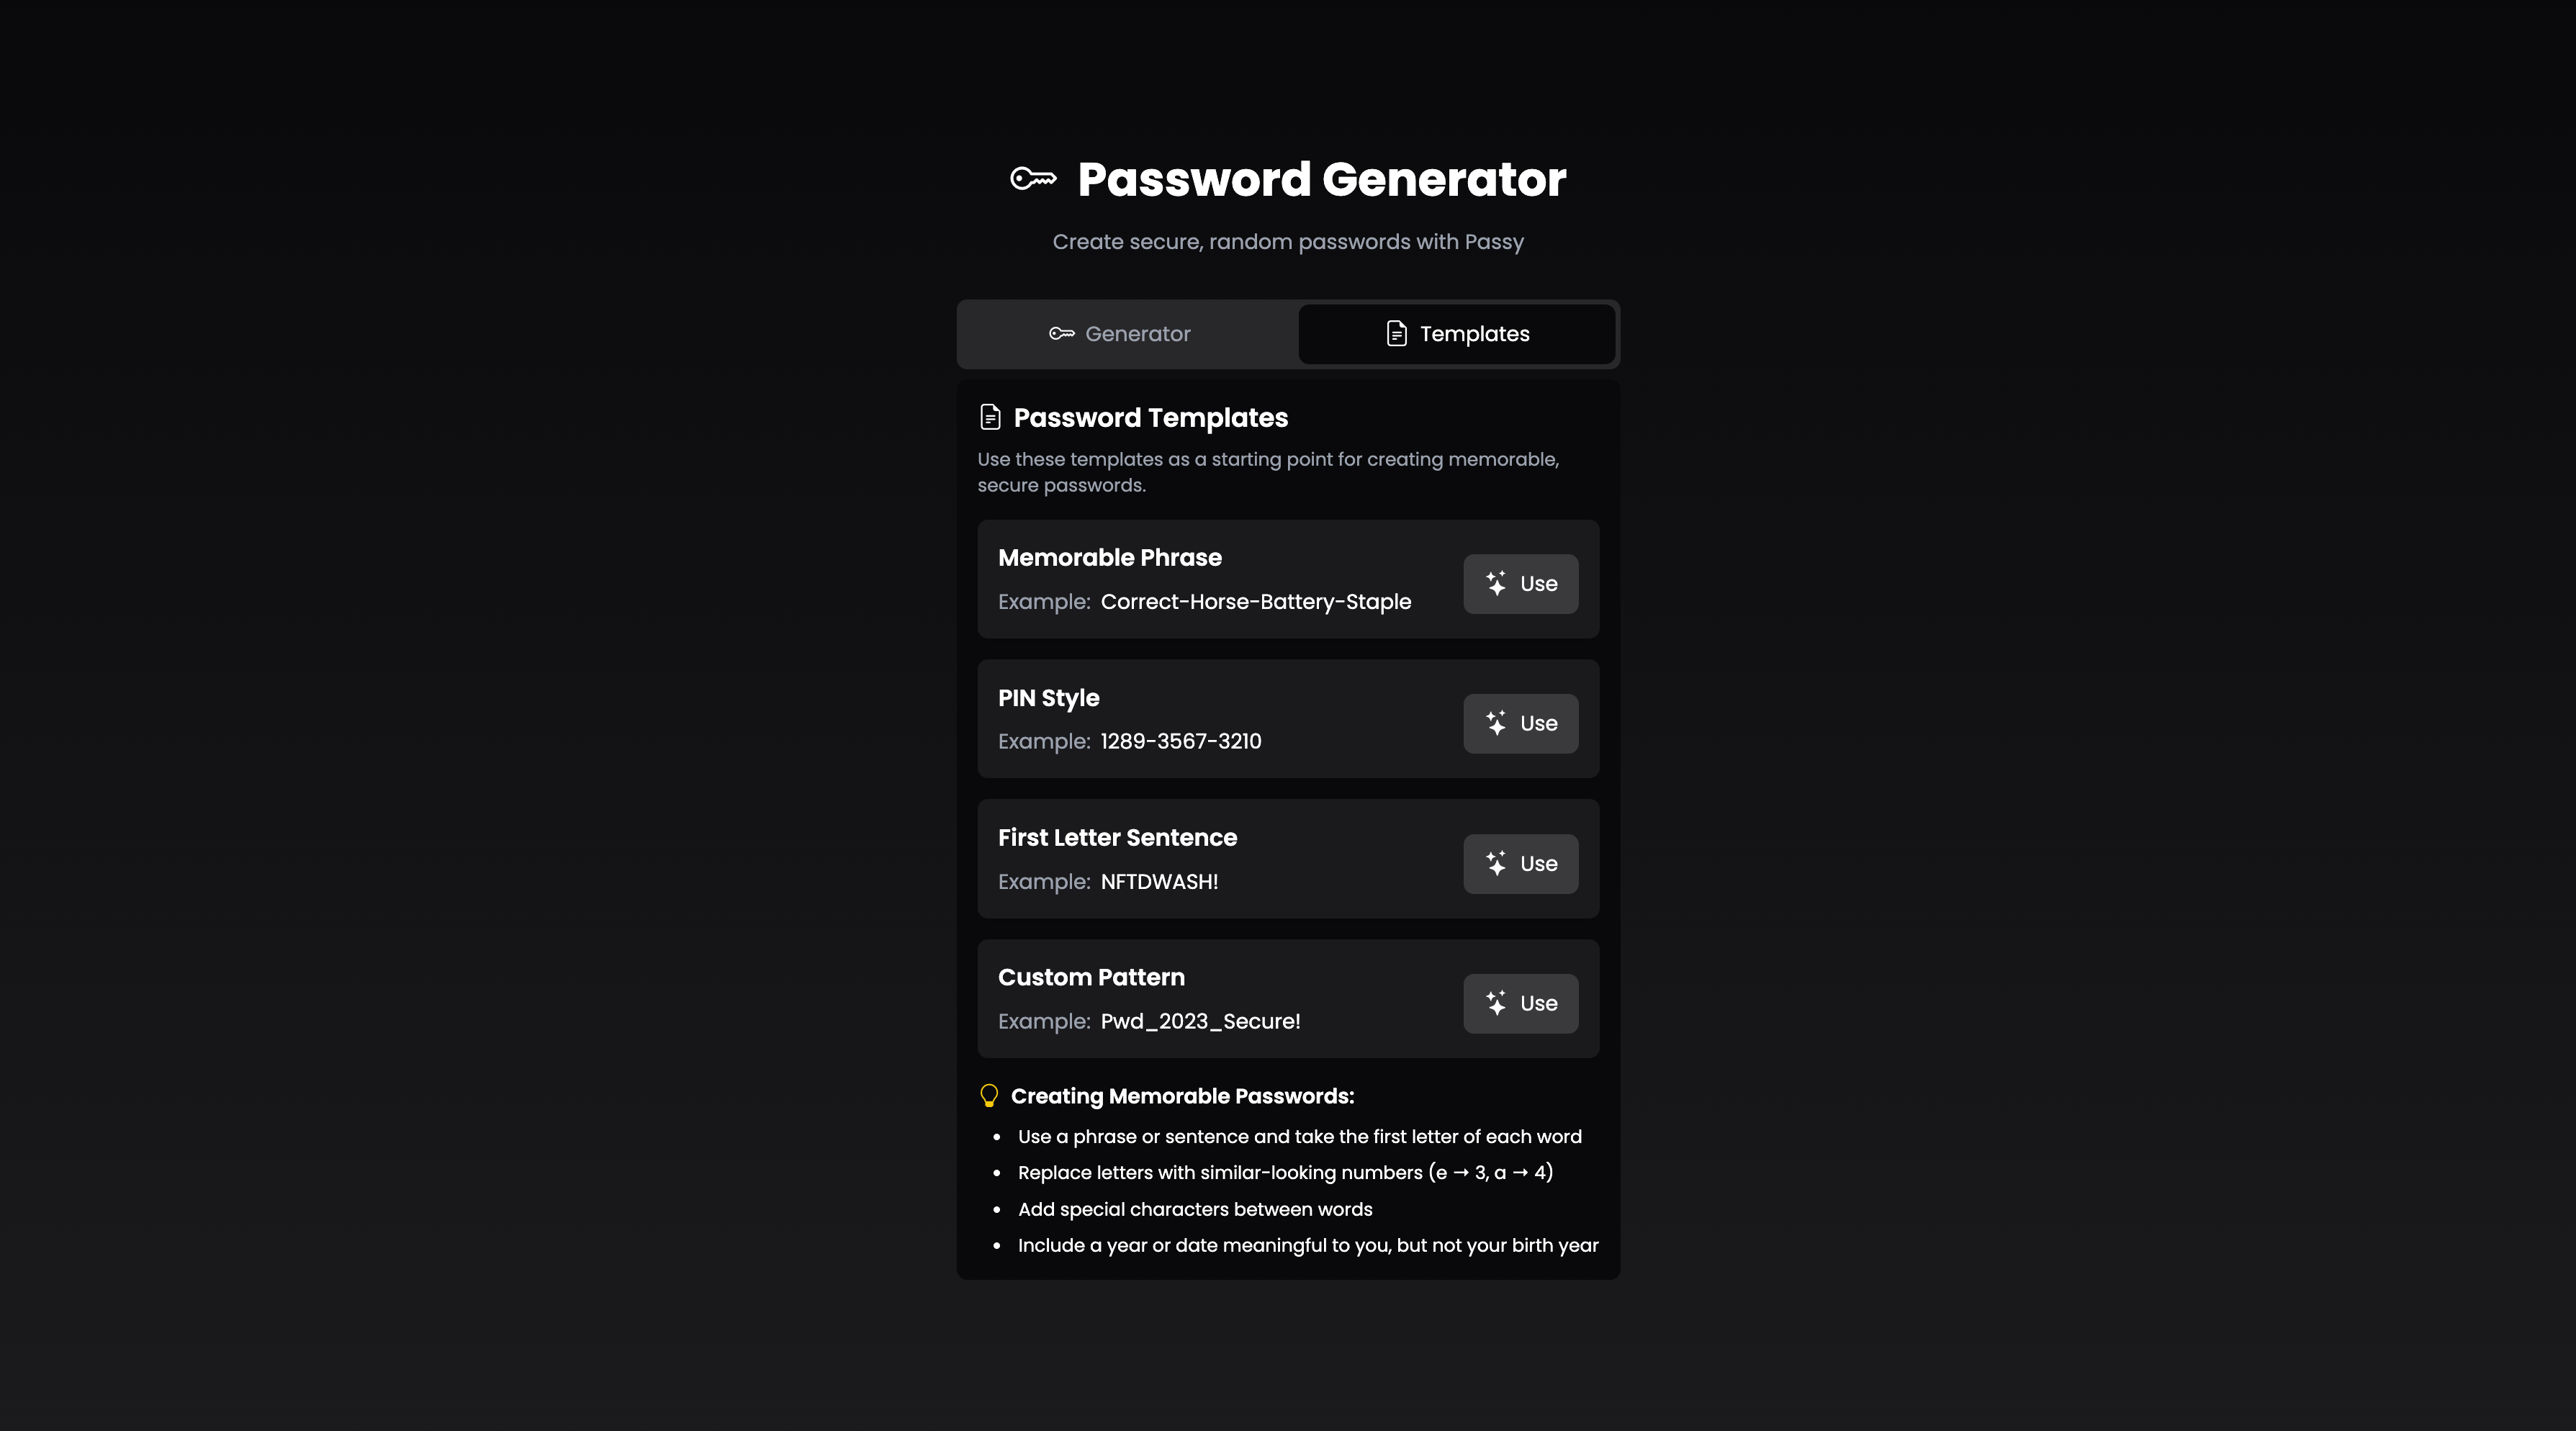Click the 1289-3567-3210 example PIN
Screen dimensions: 2576x1431
1181,741
